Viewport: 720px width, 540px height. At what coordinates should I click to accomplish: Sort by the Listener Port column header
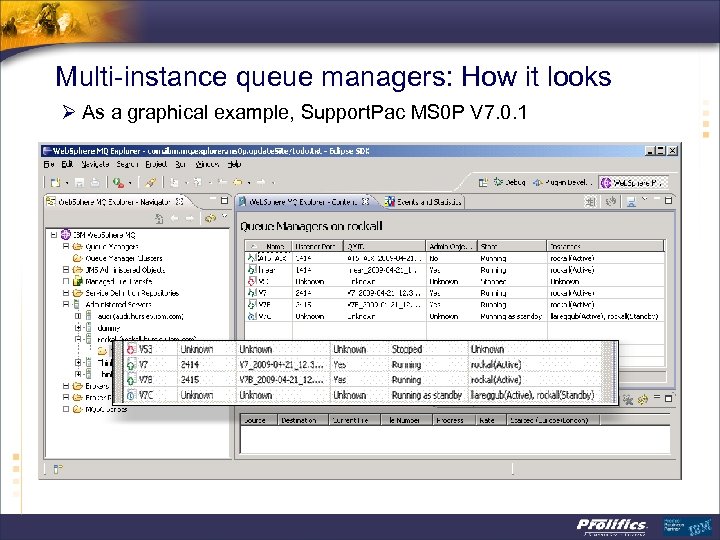tap(318, 246)
